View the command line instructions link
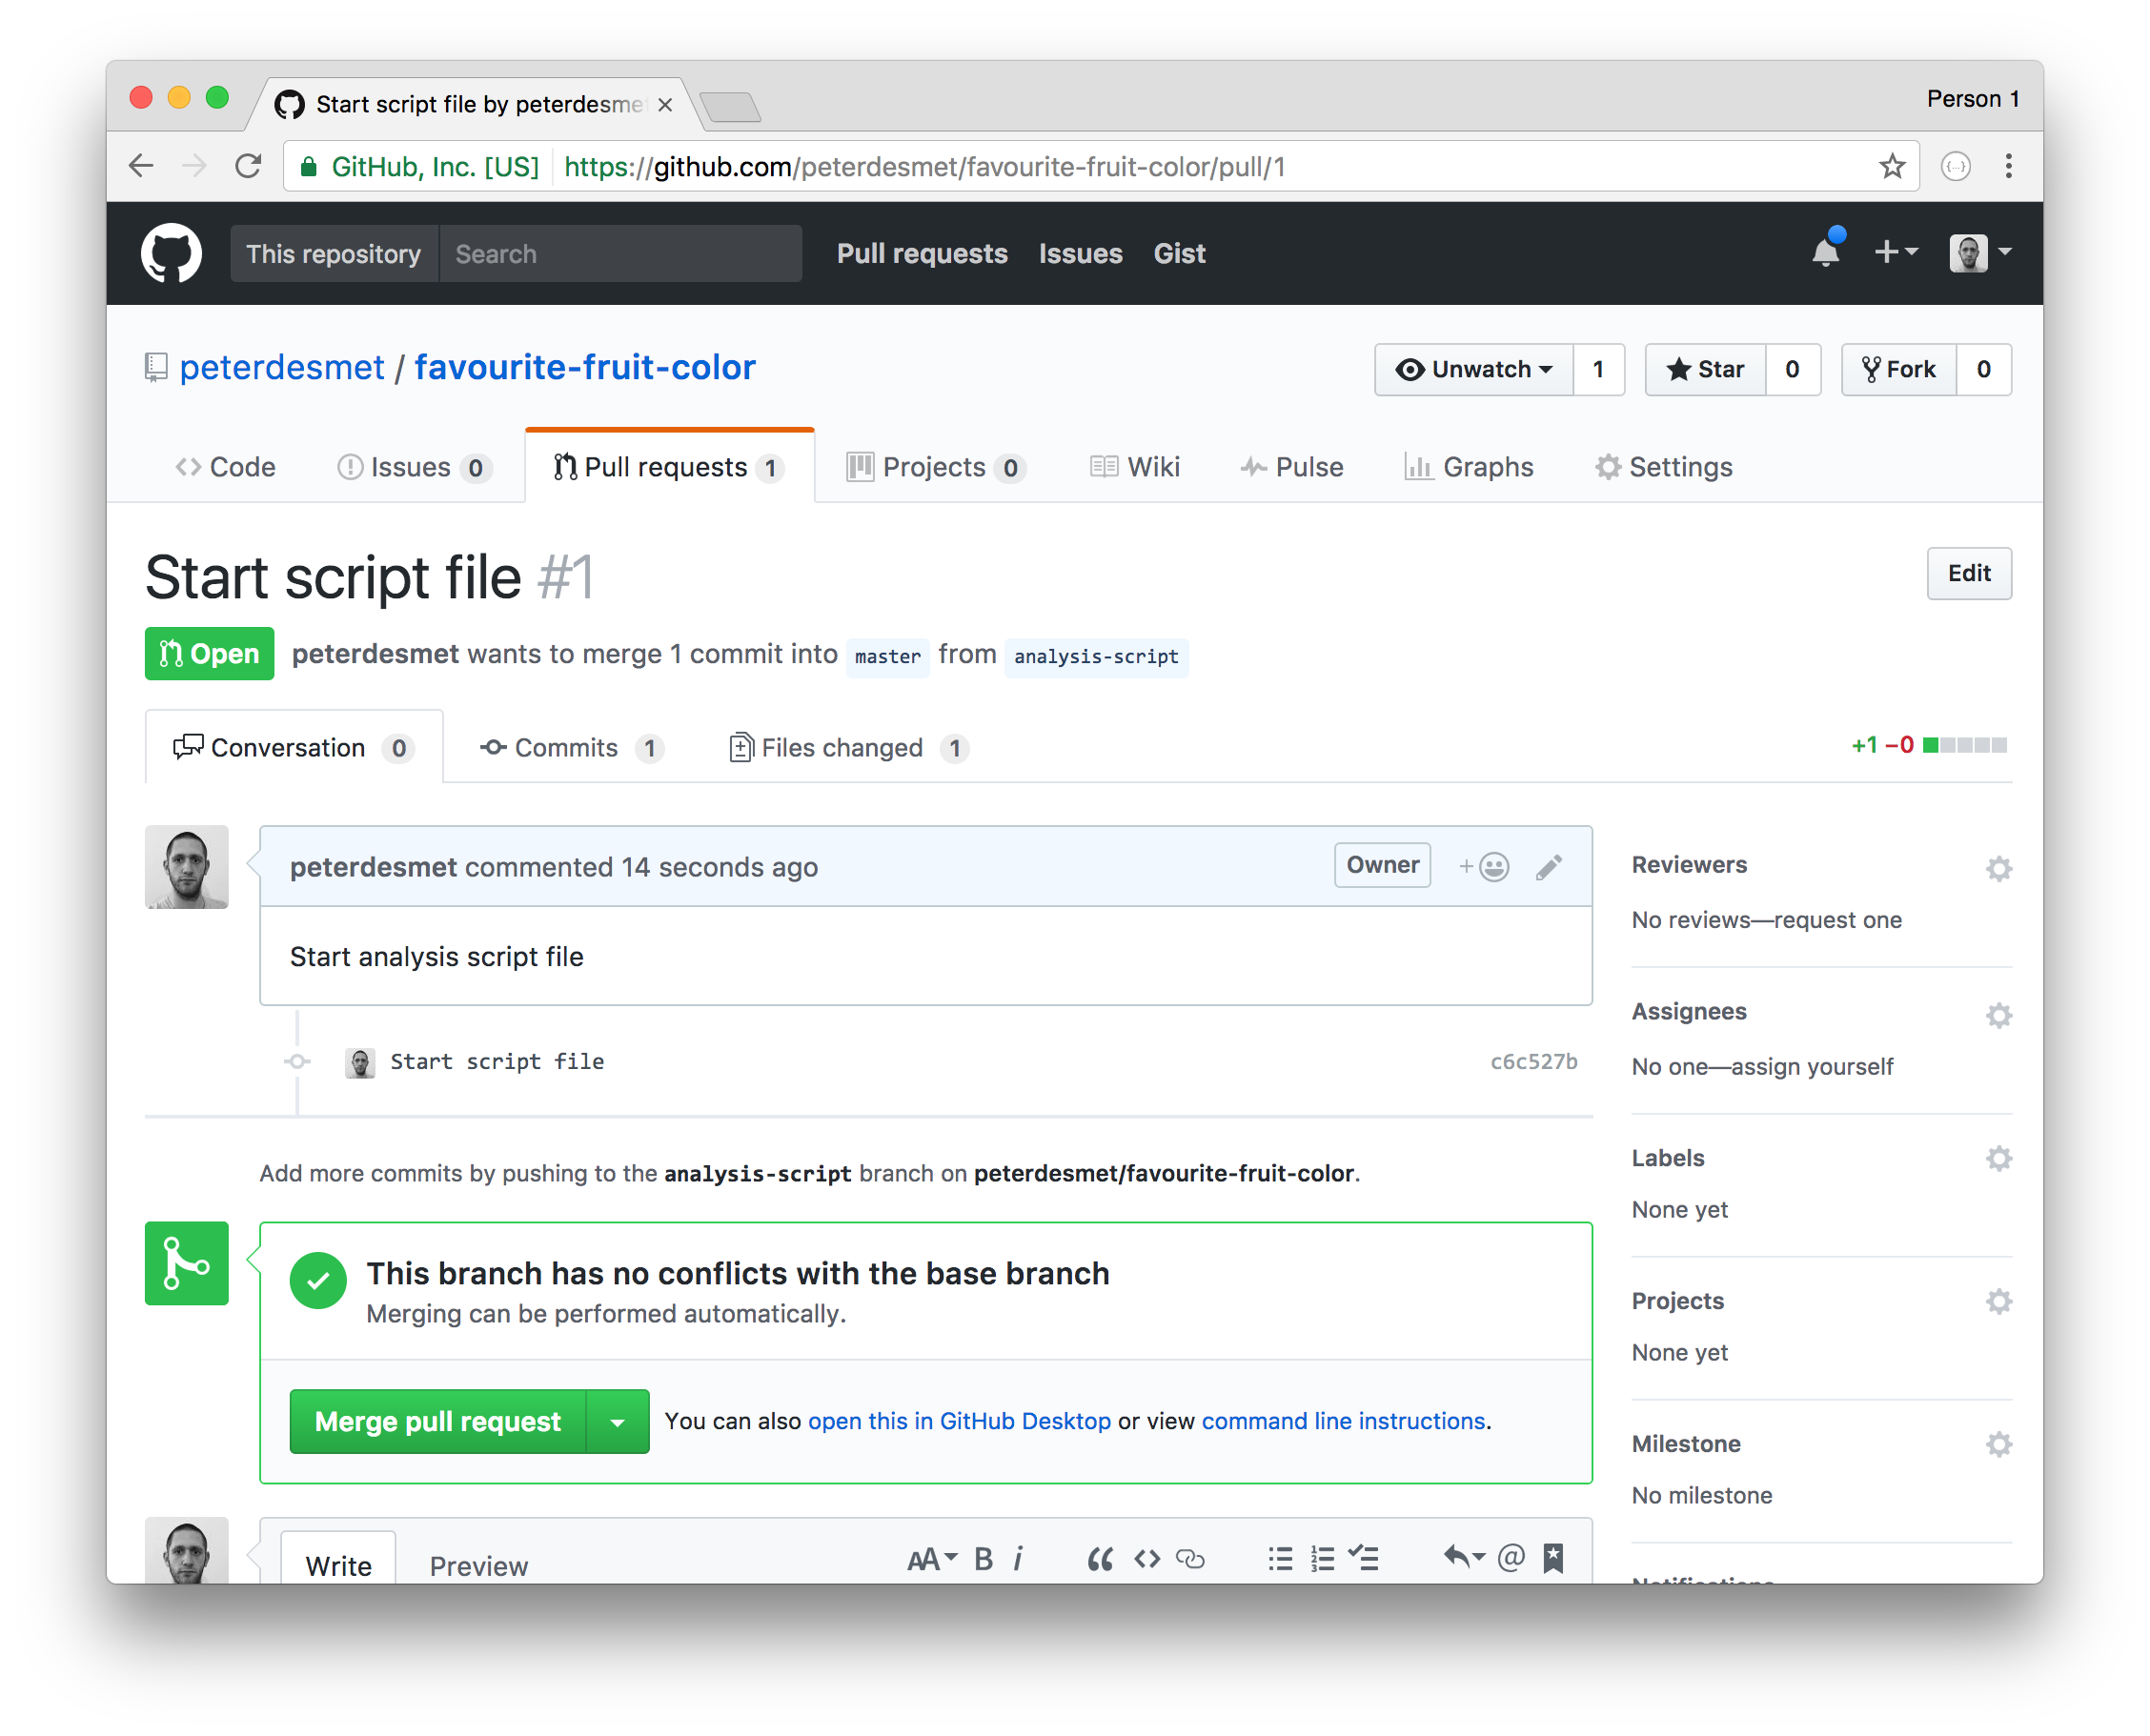 1343,1420
